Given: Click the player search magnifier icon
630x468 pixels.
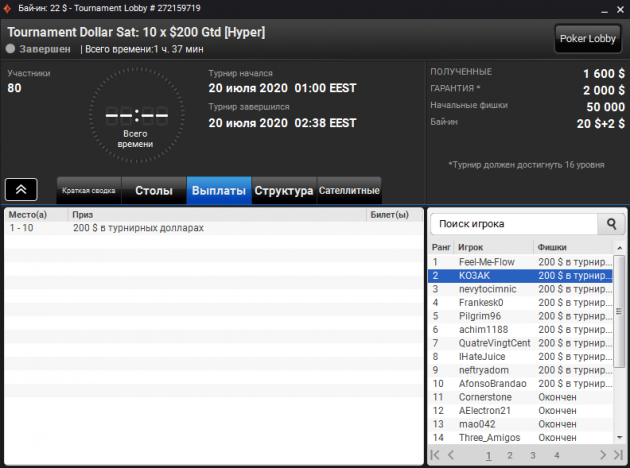Looking at the screenshot, I should [x=611, y=224].
